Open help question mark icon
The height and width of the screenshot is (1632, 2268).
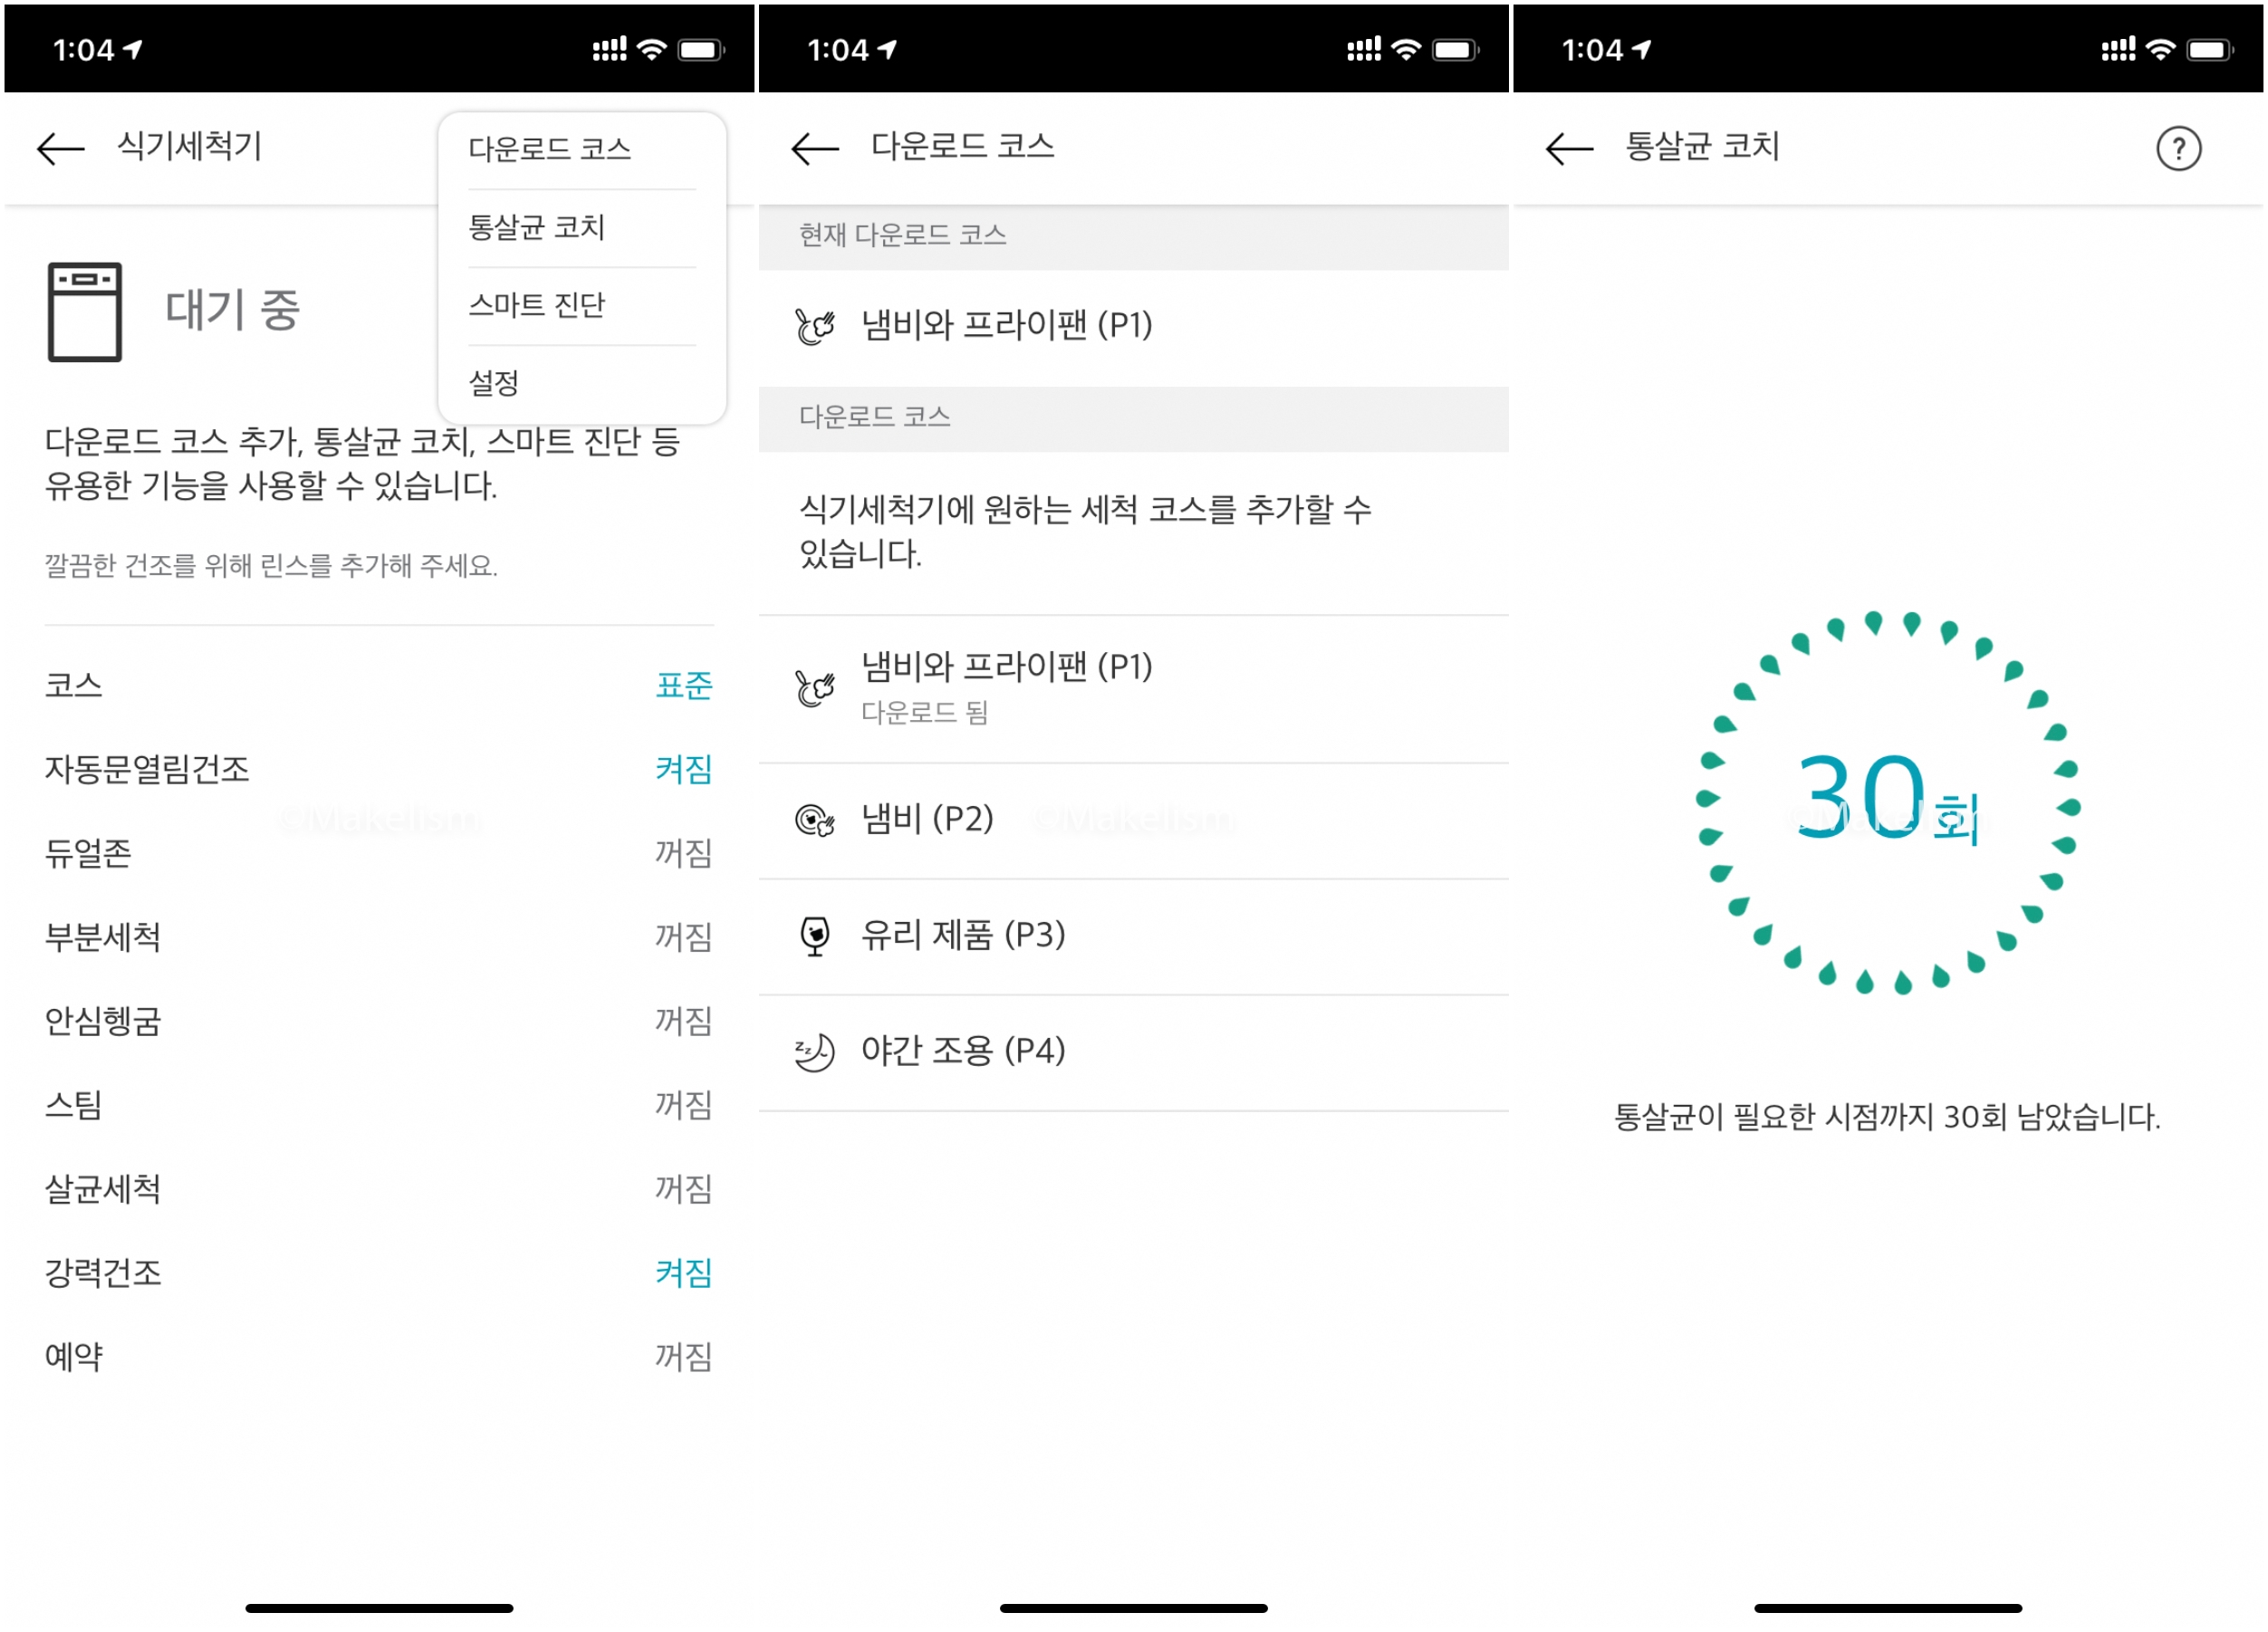pyautogui.click(x=2177, y=149)
